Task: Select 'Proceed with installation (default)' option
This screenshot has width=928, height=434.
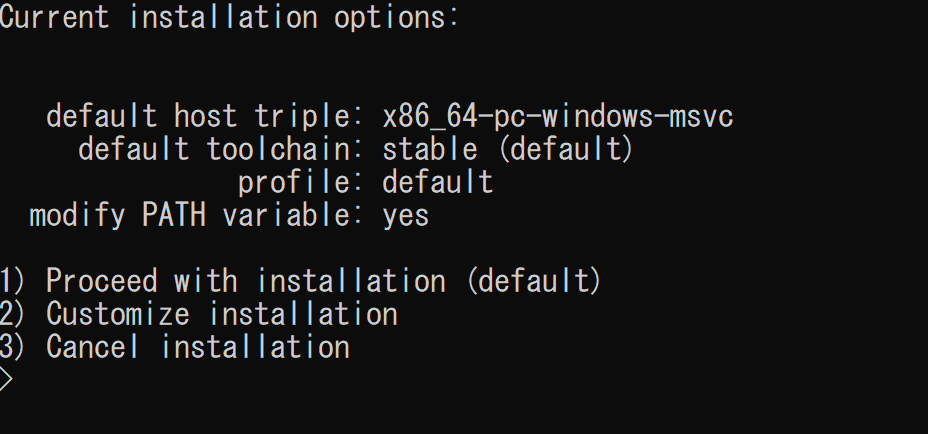Action: coord(301,281)
